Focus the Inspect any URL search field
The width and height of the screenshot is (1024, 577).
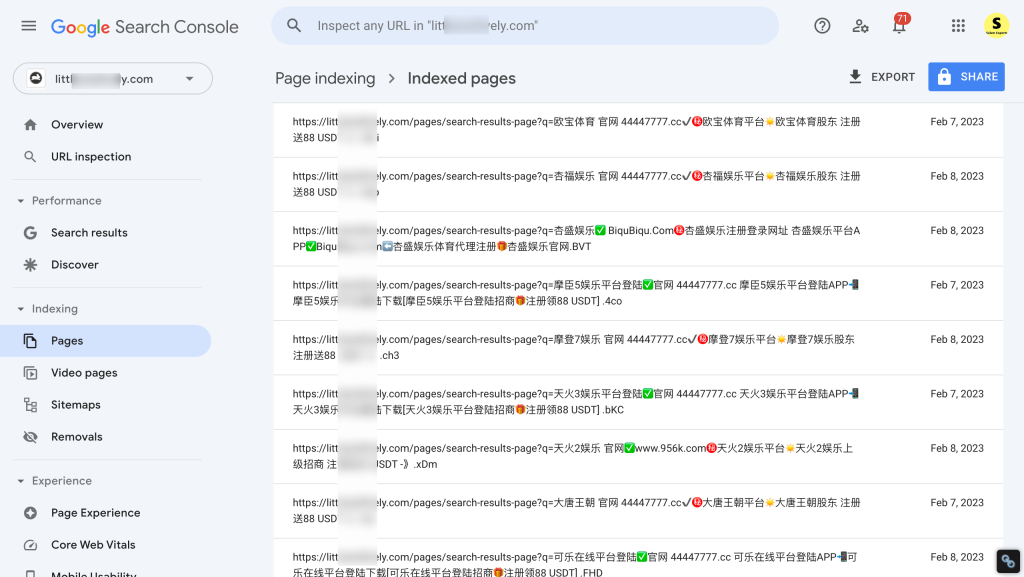pos(525,25)
